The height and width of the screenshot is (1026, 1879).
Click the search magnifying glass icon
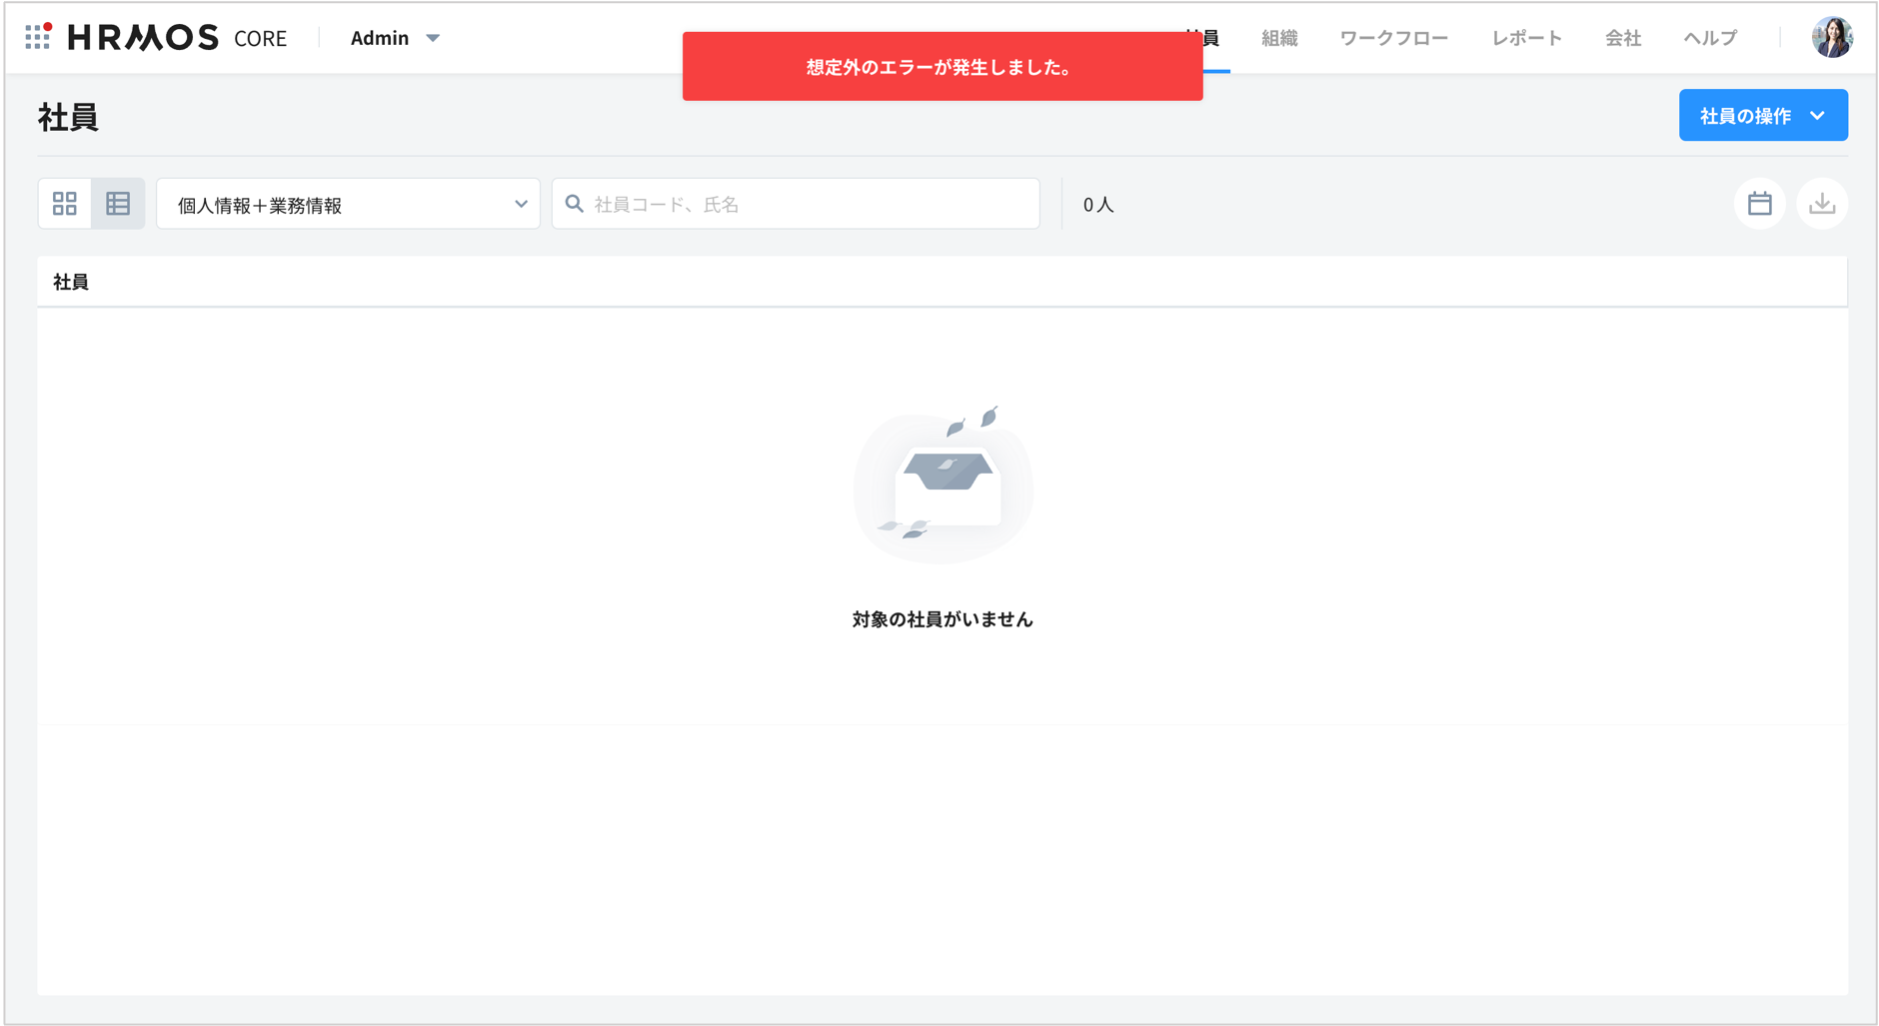pos(574,203)
